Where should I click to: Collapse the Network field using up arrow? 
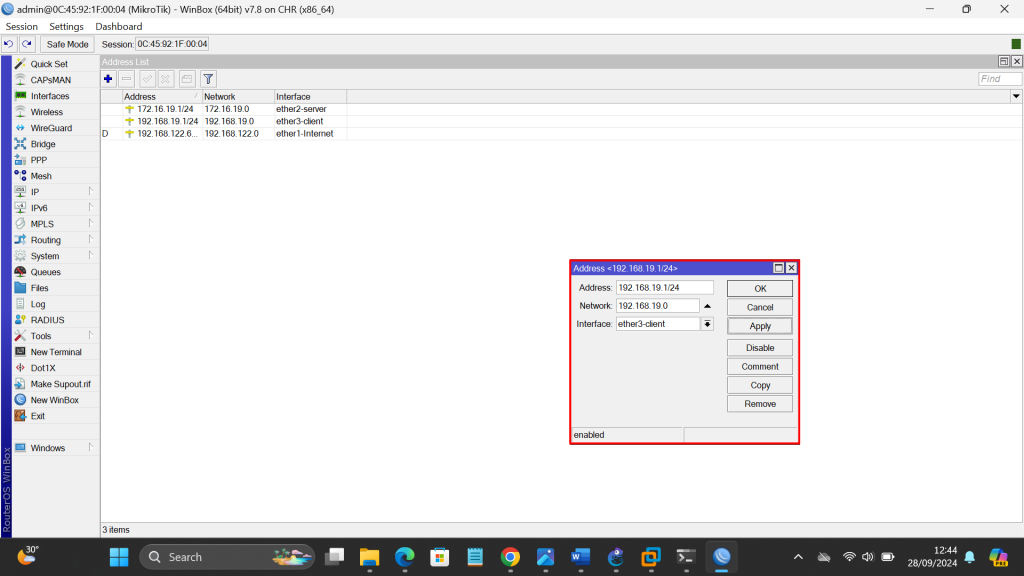coord(707,306)
